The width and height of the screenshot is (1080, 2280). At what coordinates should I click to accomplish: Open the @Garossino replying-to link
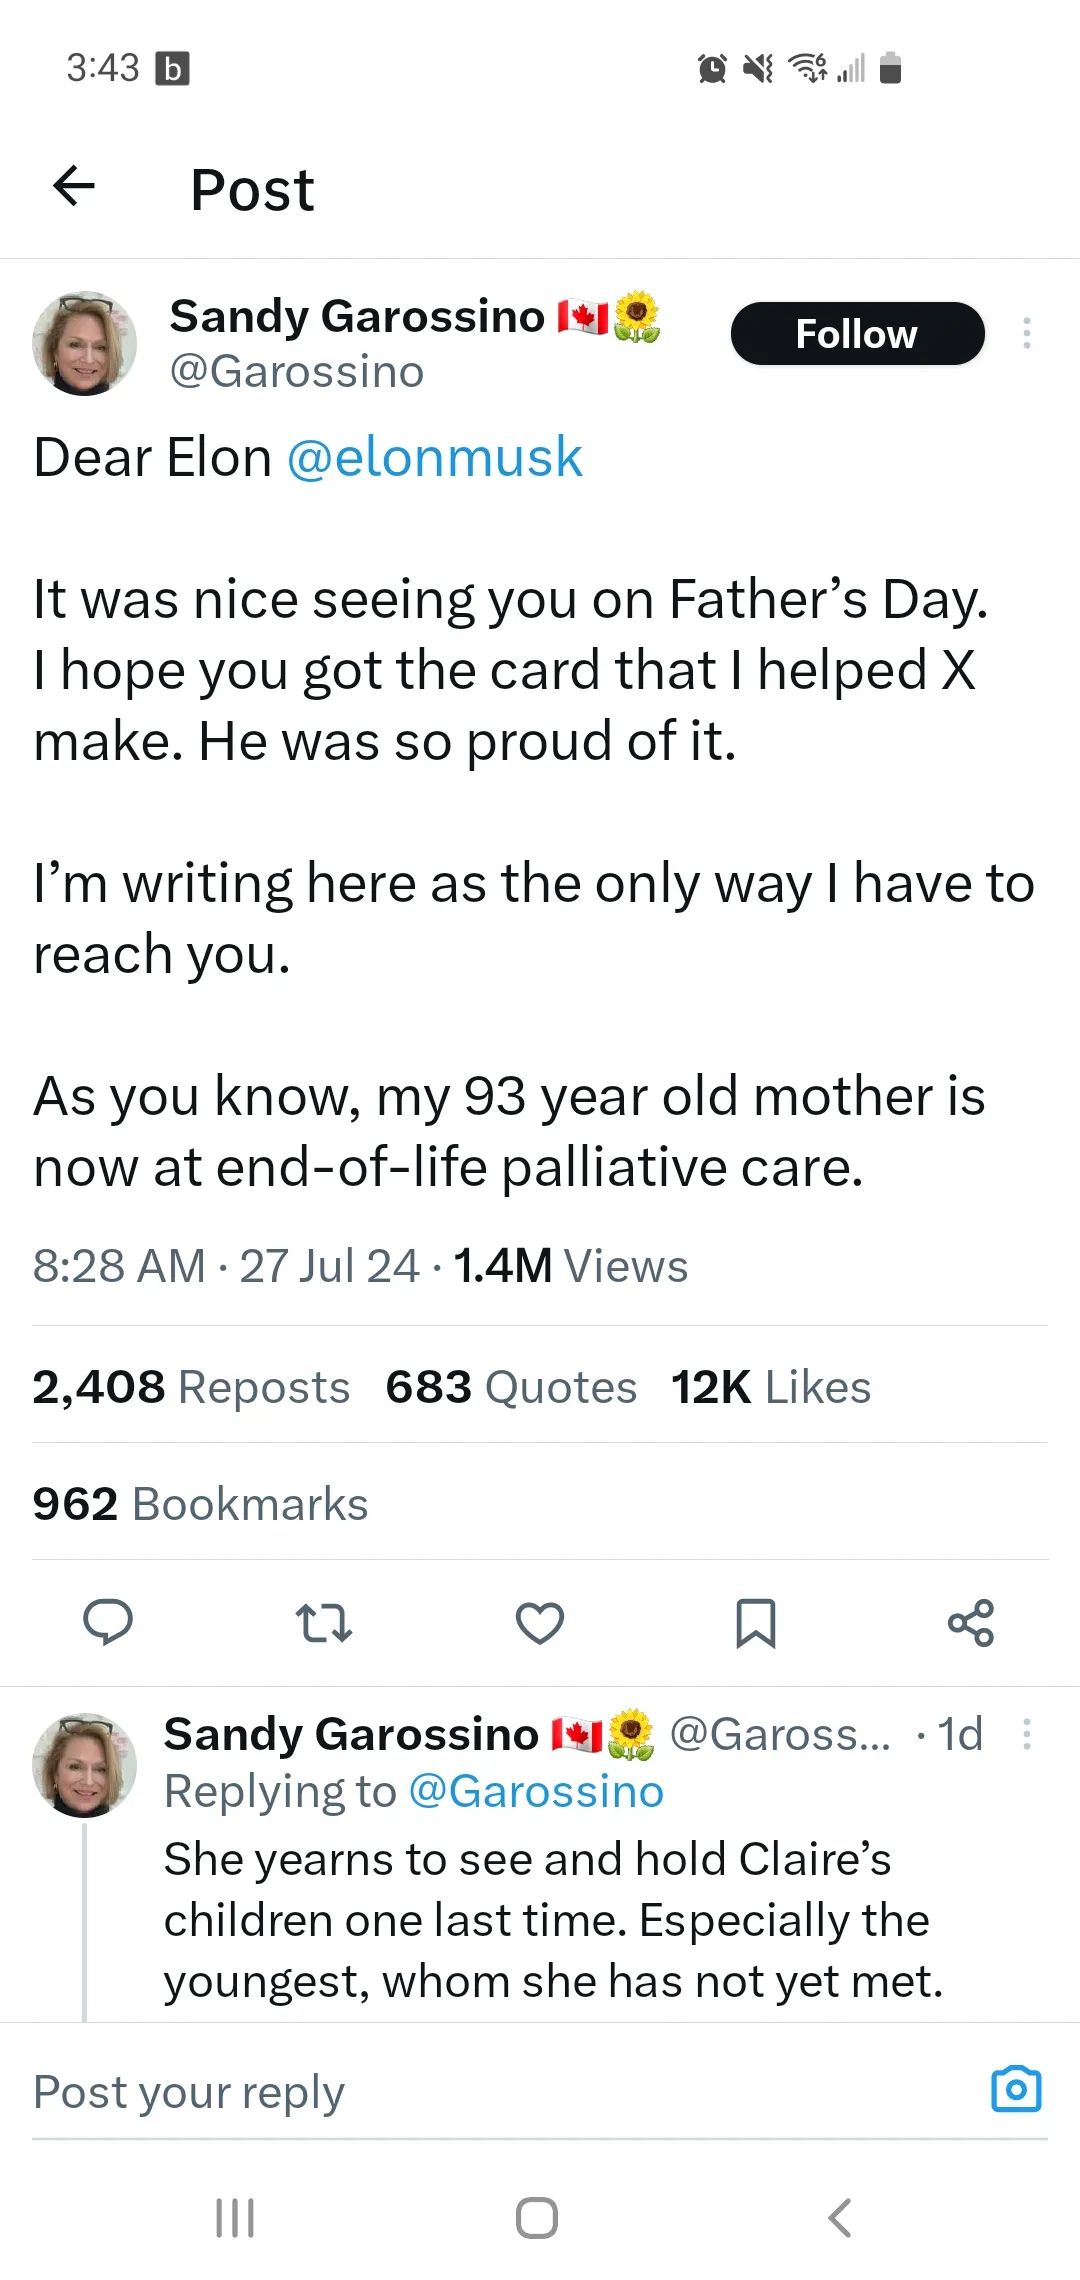point(536,1791)
